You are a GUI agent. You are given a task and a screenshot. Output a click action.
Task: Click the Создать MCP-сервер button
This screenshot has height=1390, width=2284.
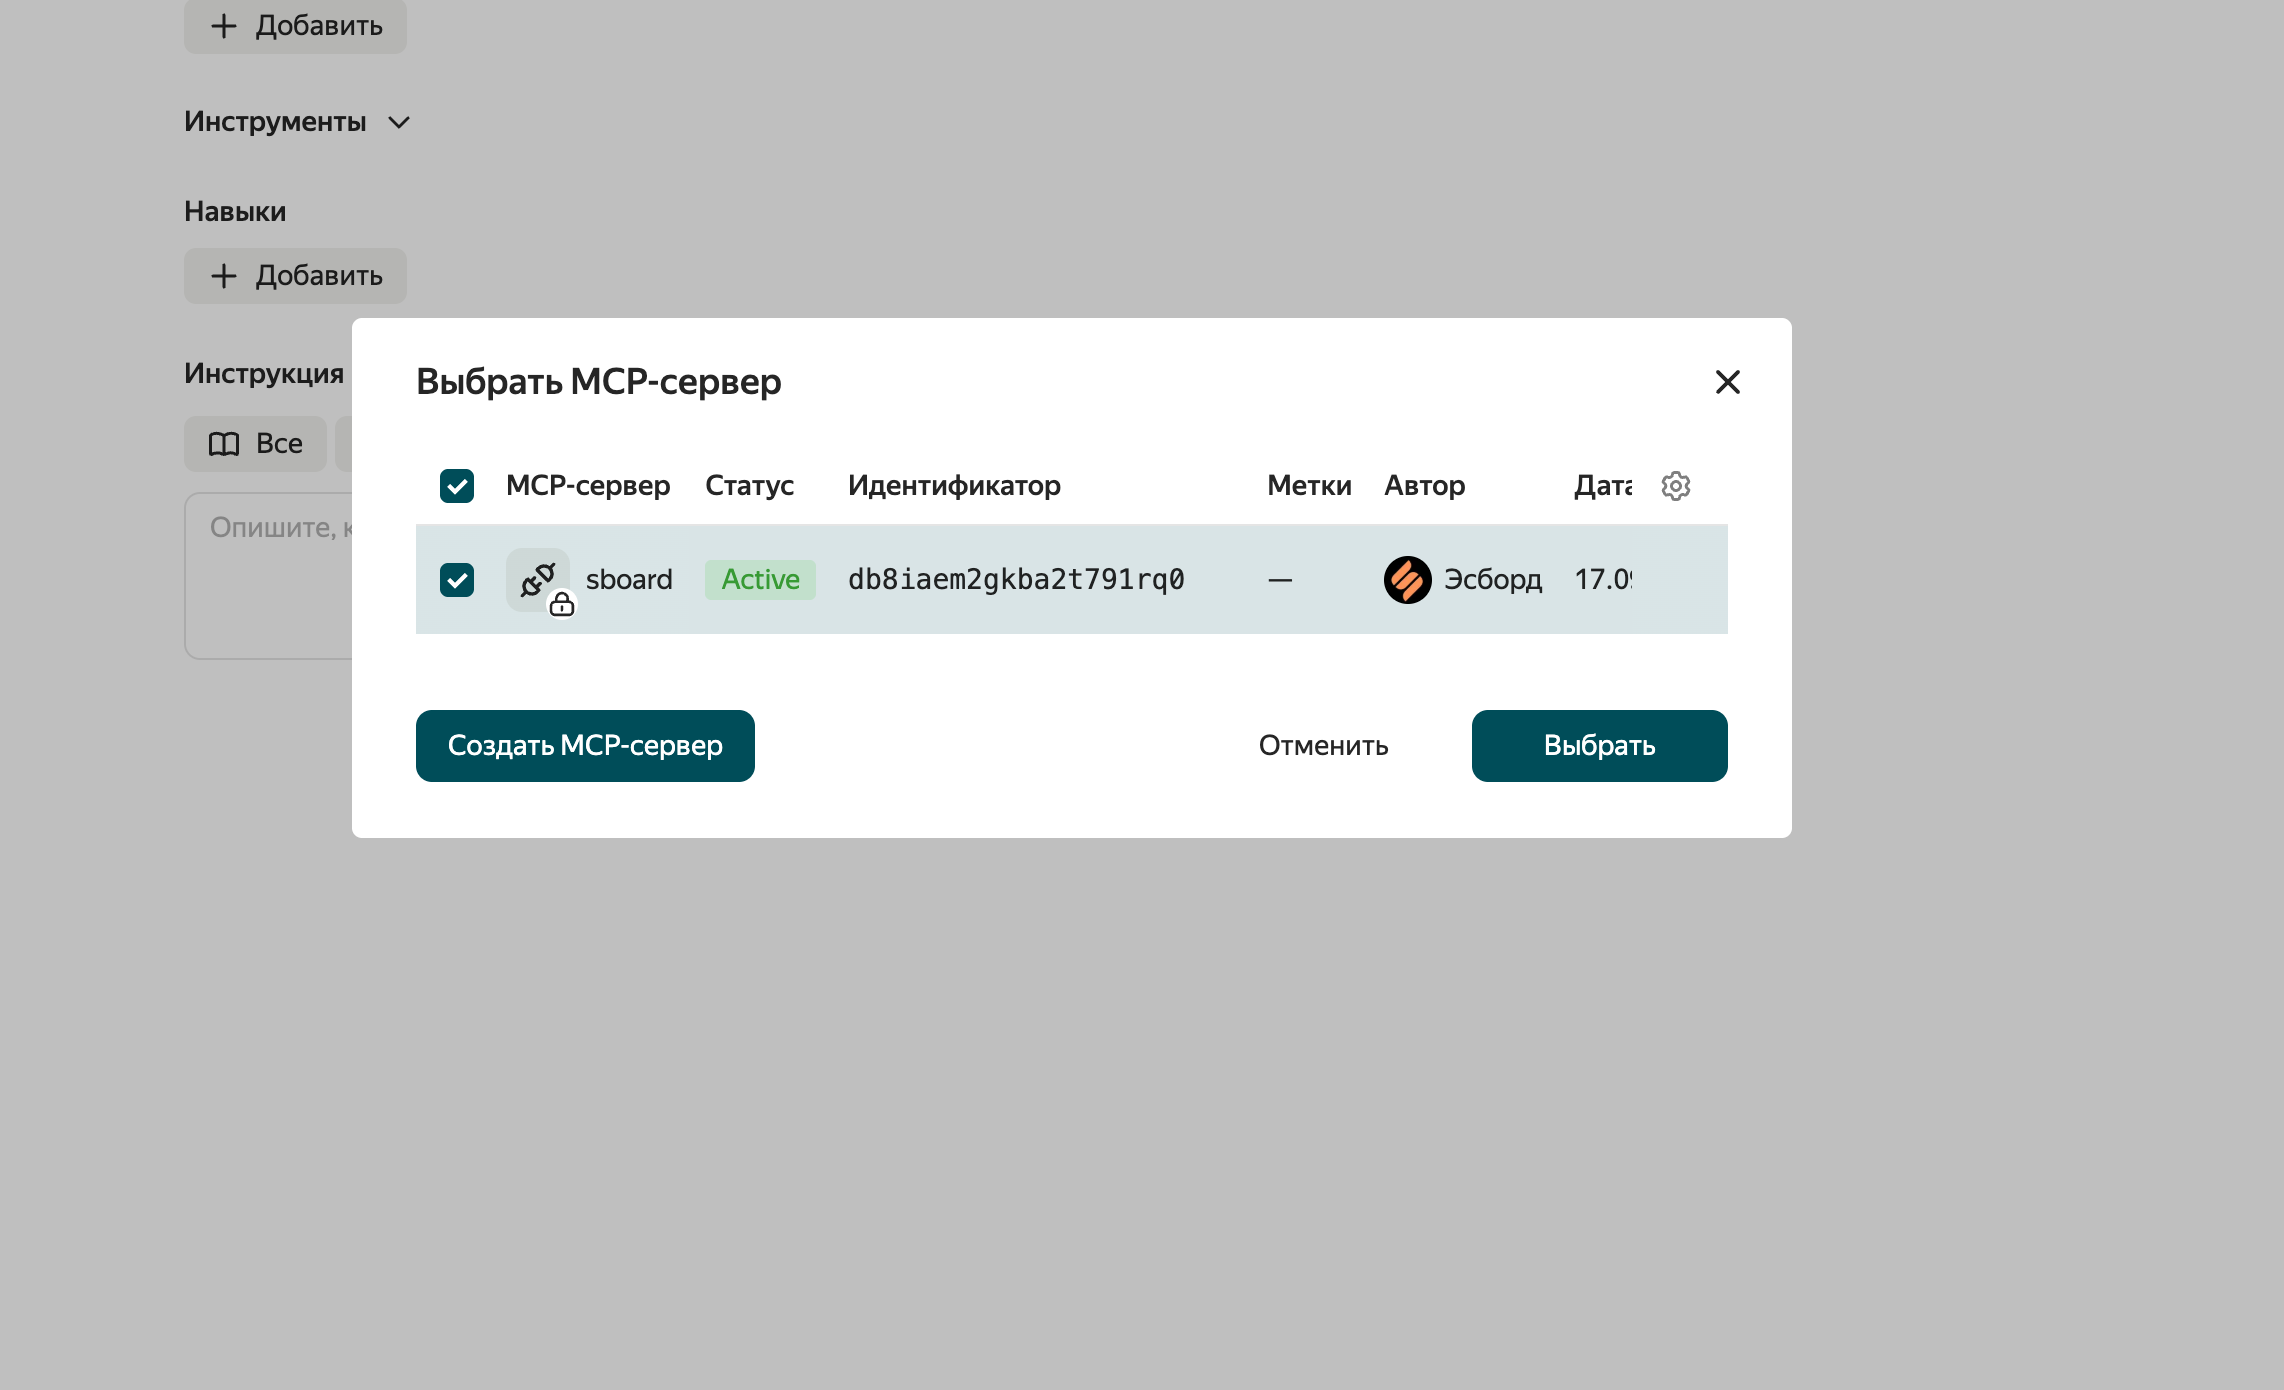[x=585, y=746]
